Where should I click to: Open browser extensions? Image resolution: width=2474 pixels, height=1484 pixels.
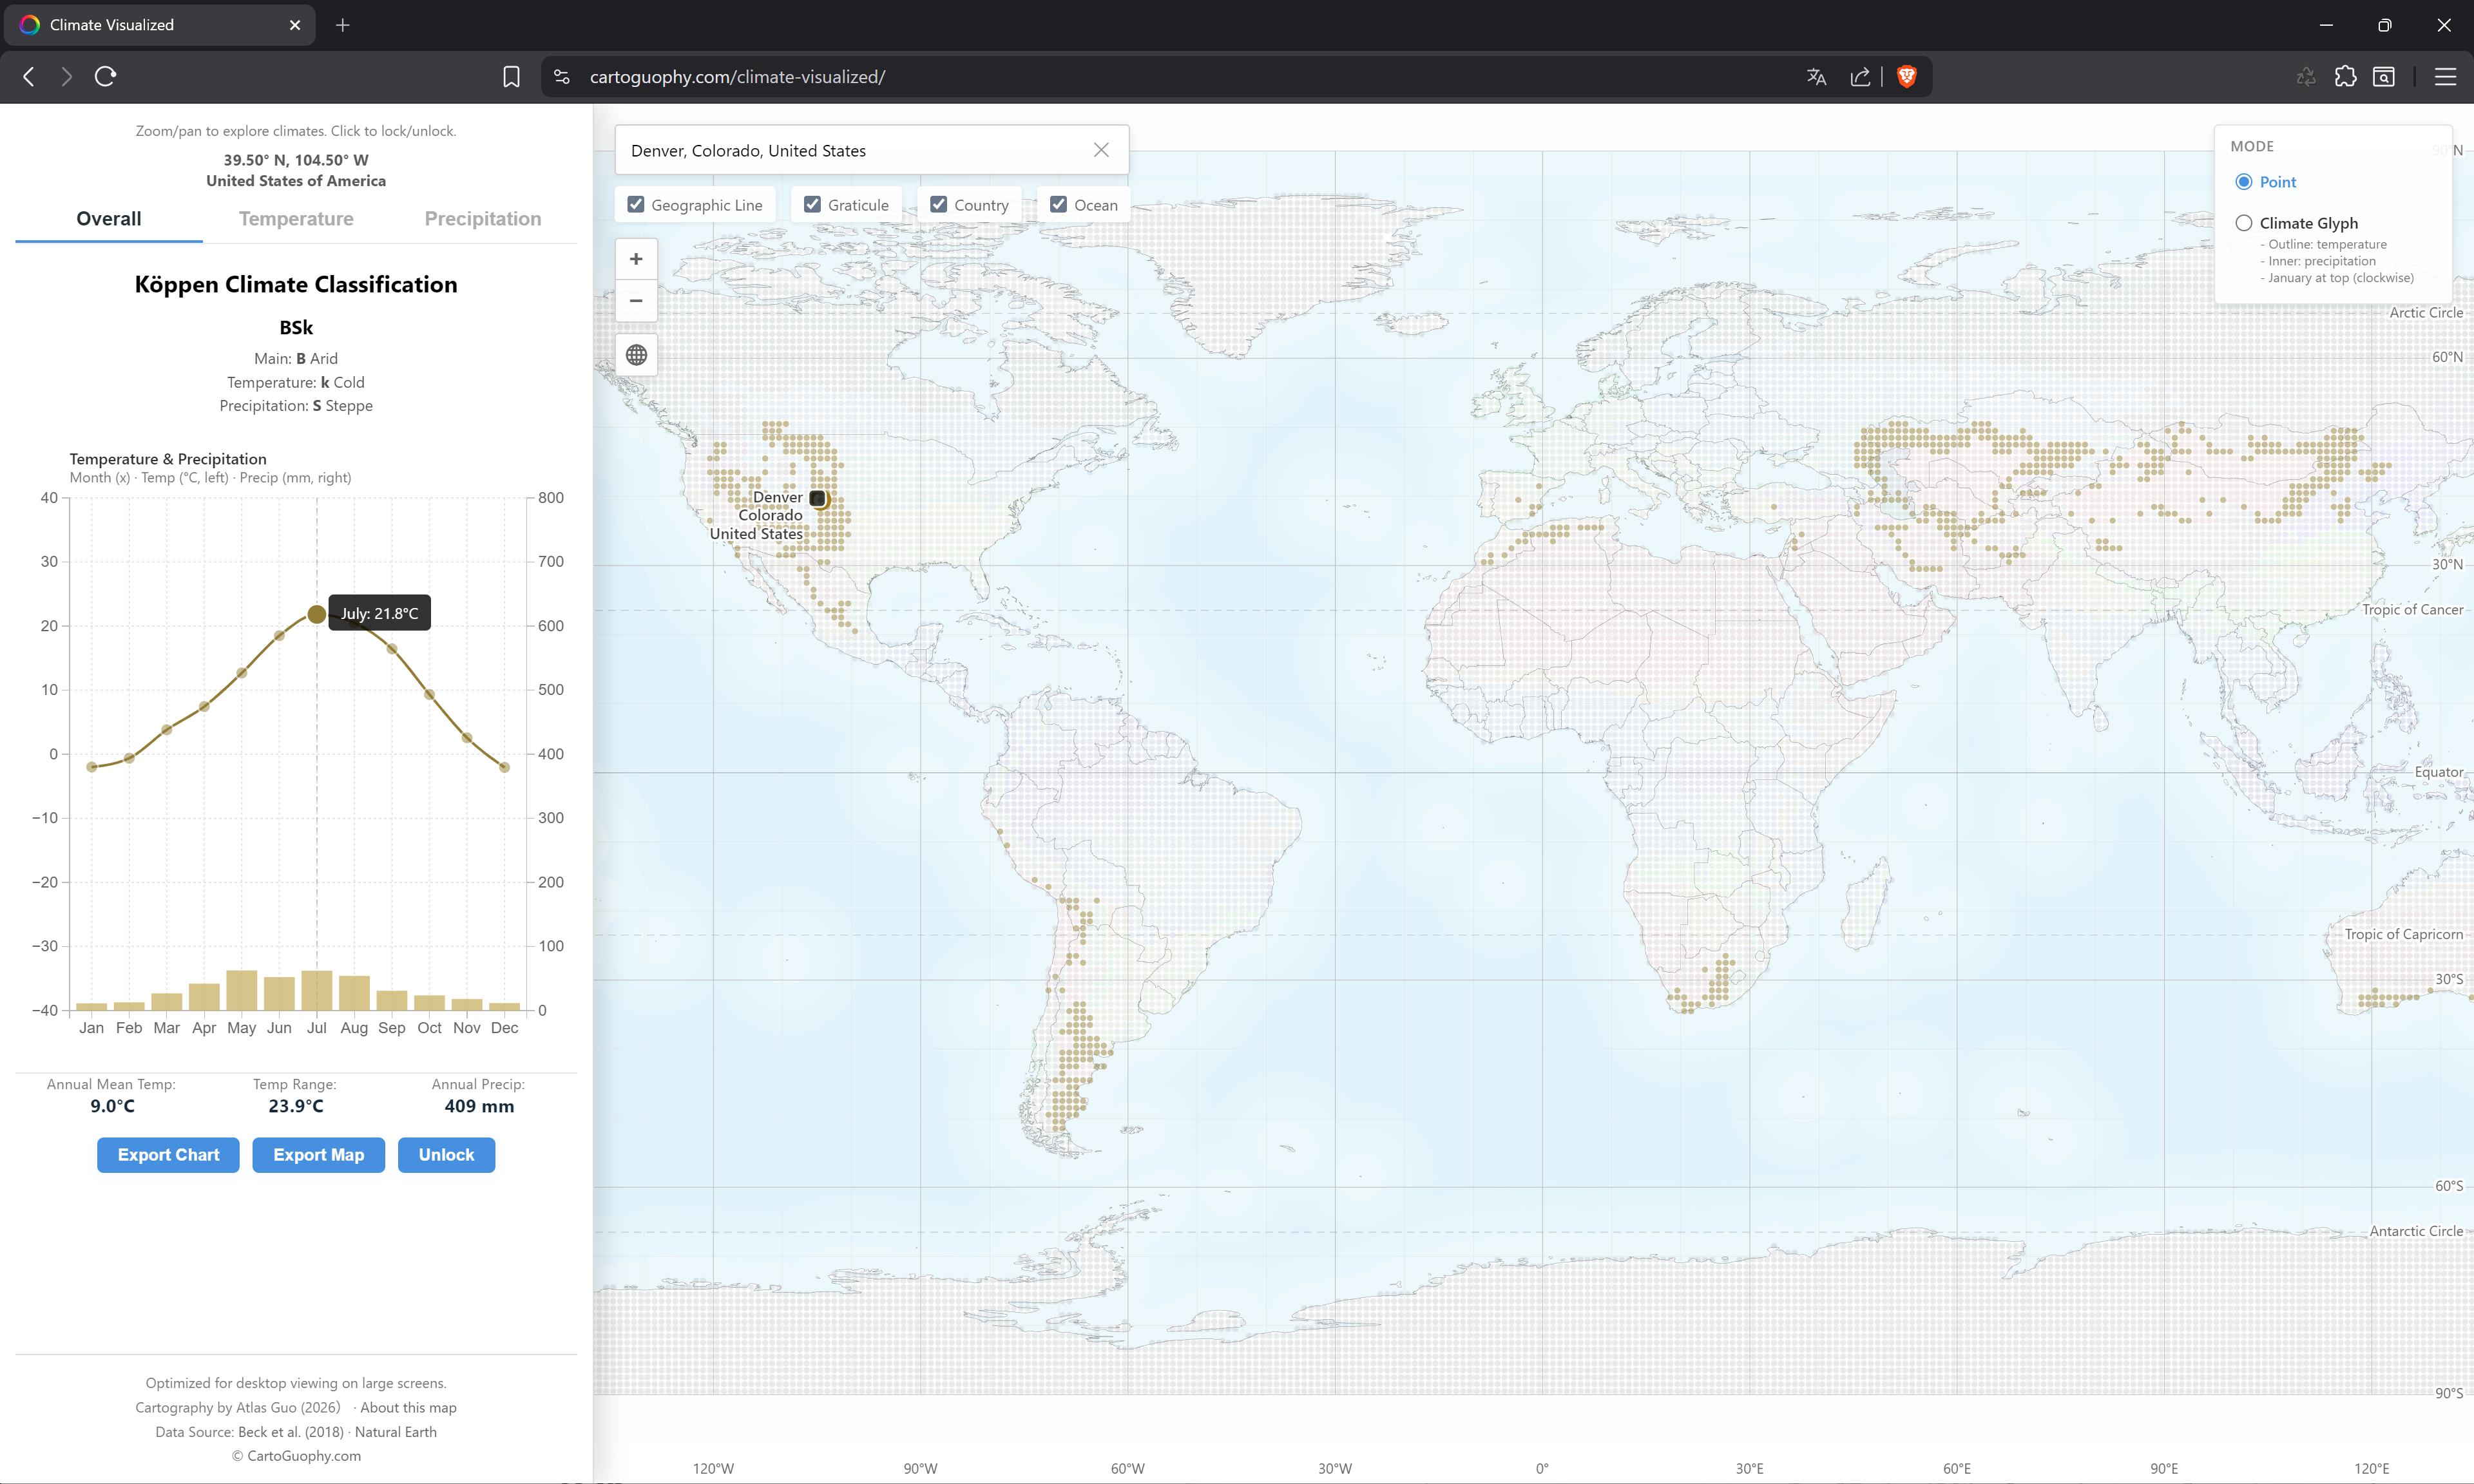[2346, 76]
